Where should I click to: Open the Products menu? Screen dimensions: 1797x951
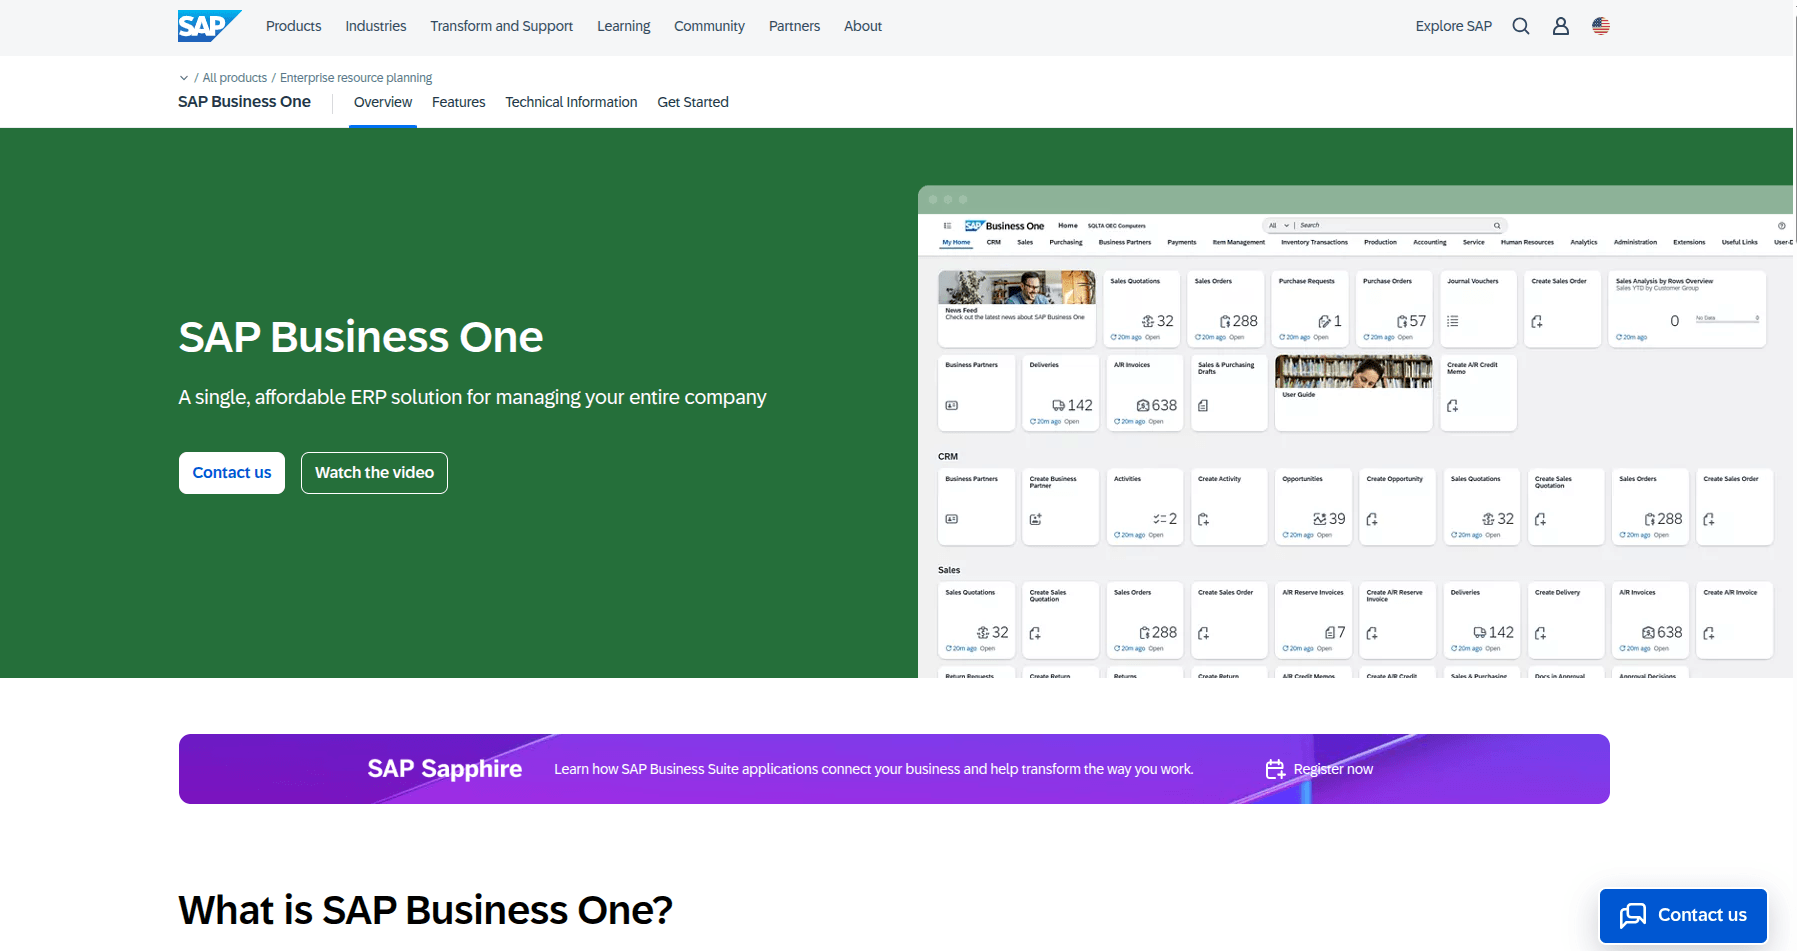(293, 26)
